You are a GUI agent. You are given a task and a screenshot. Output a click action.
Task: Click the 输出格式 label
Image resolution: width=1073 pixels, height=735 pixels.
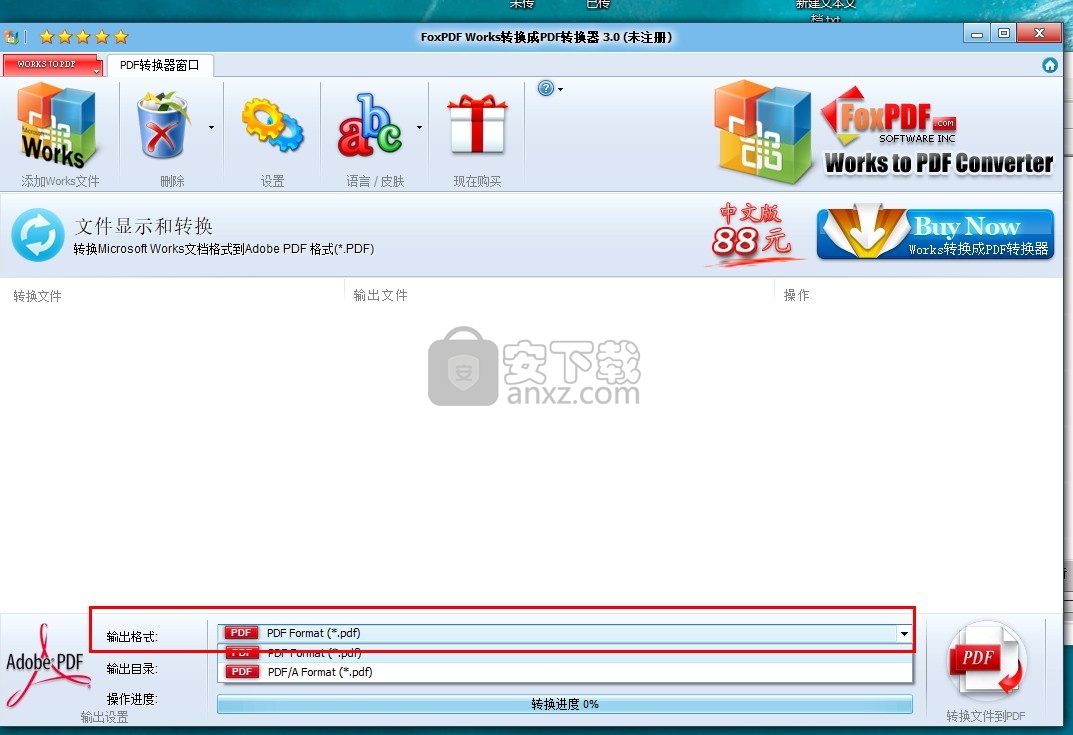(132, 636)
